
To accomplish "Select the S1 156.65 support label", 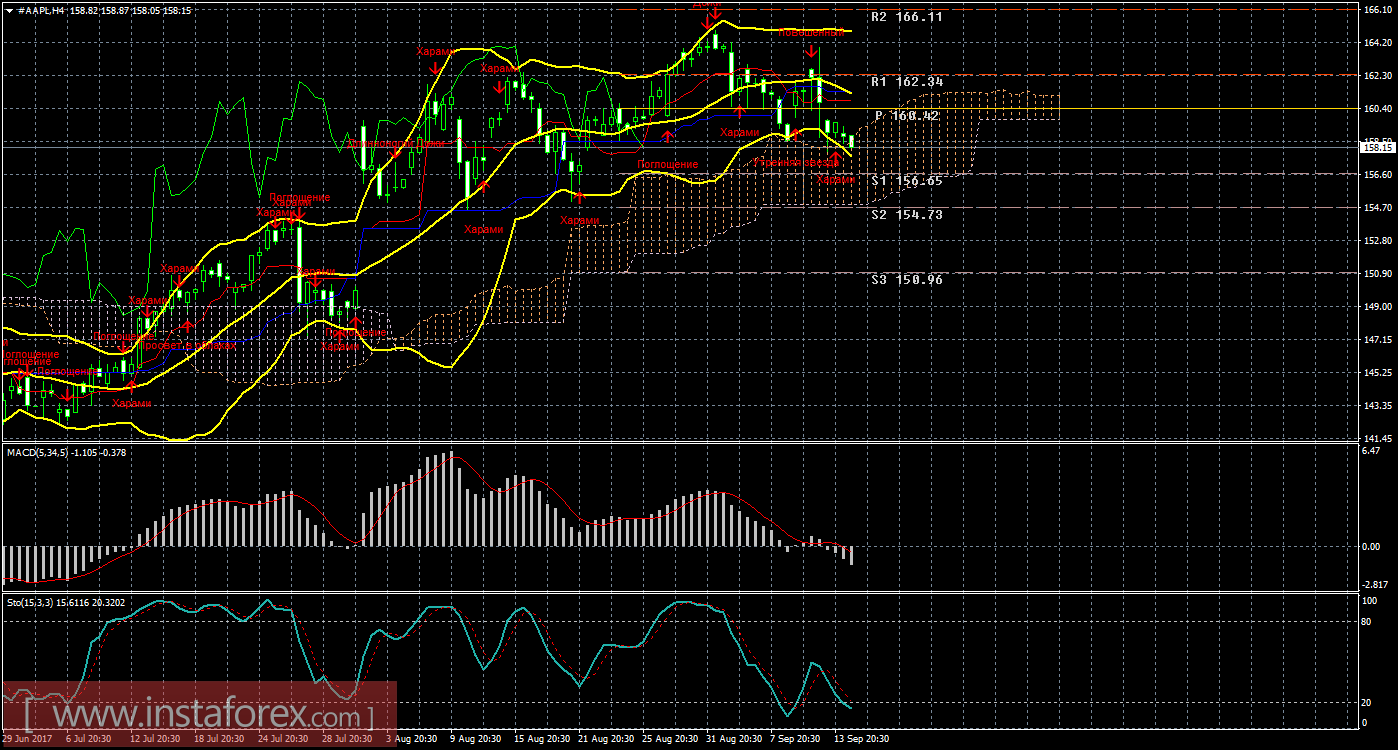I will pos(906,181).
